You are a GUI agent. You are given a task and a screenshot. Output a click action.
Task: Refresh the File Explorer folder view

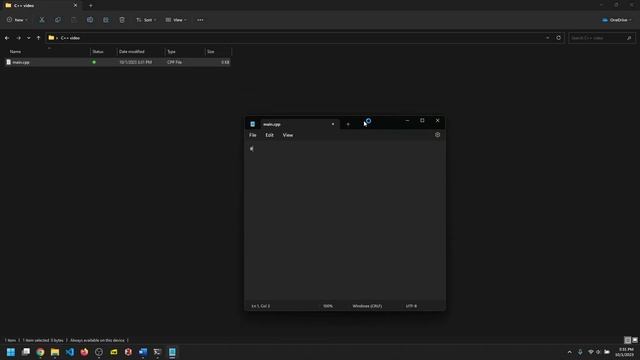coord(558,38)
